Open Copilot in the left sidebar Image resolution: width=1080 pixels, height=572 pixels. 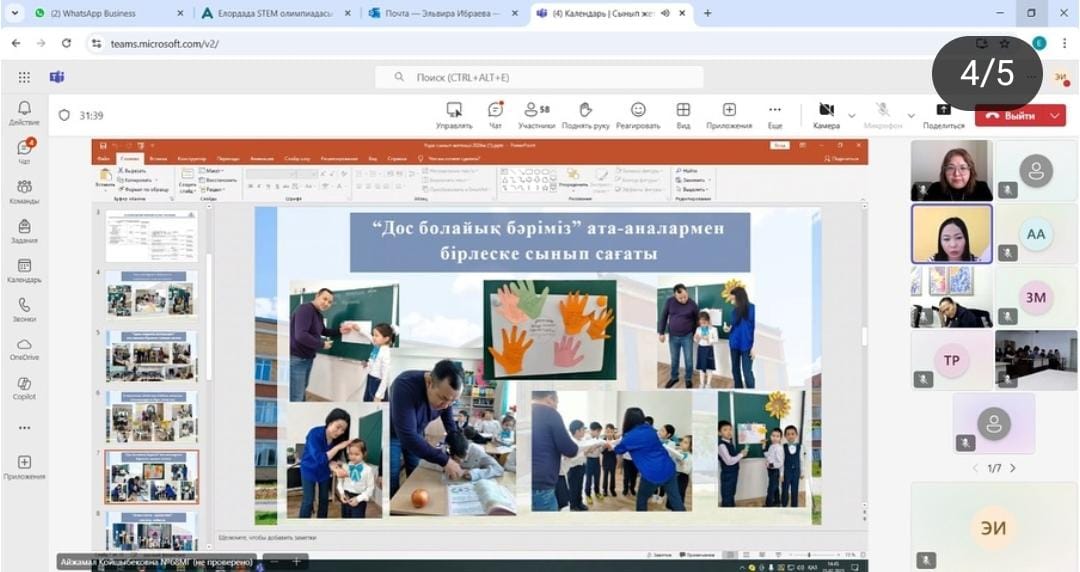pos(24,388)
